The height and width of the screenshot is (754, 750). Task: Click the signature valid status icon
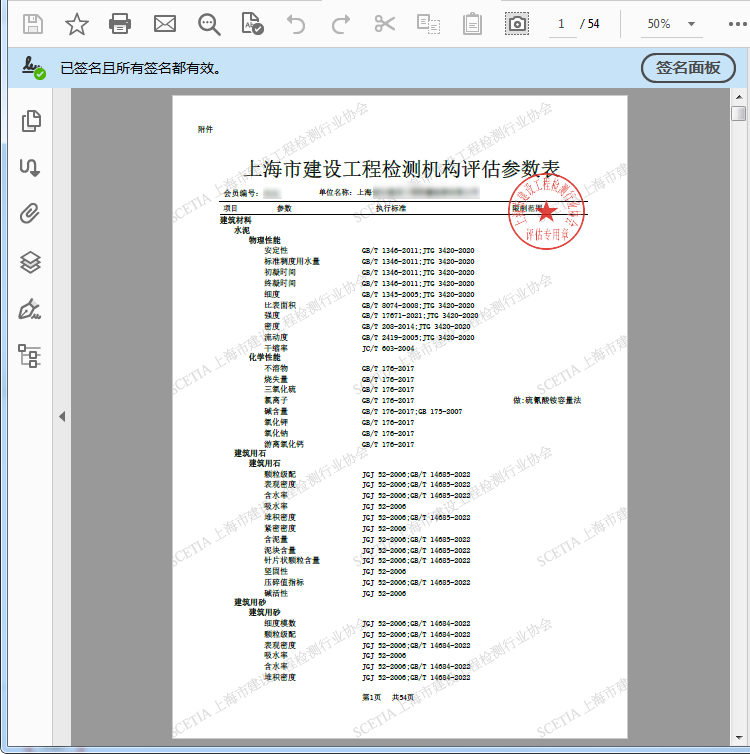click(x=34, y=68)
